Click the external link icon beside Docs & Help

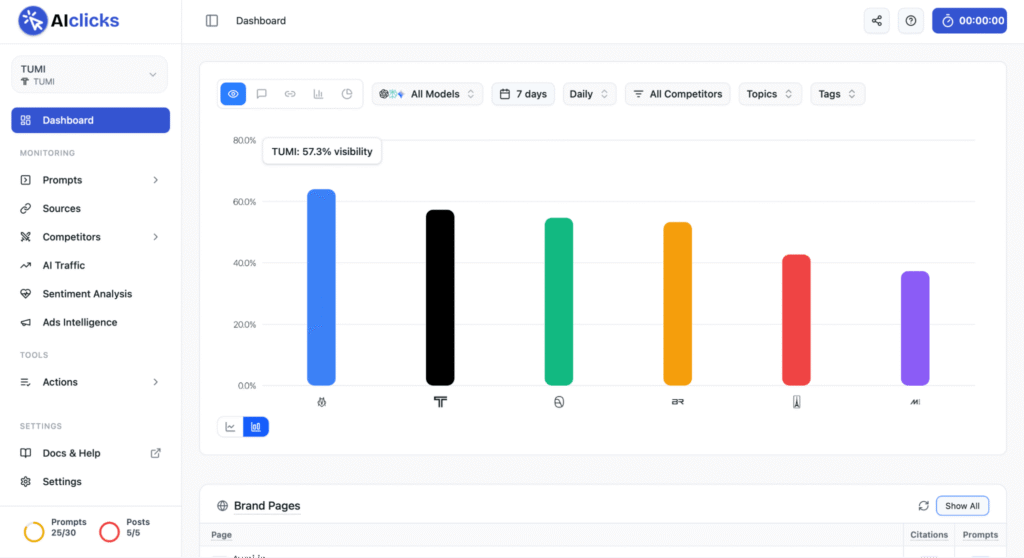pos(155,453)
